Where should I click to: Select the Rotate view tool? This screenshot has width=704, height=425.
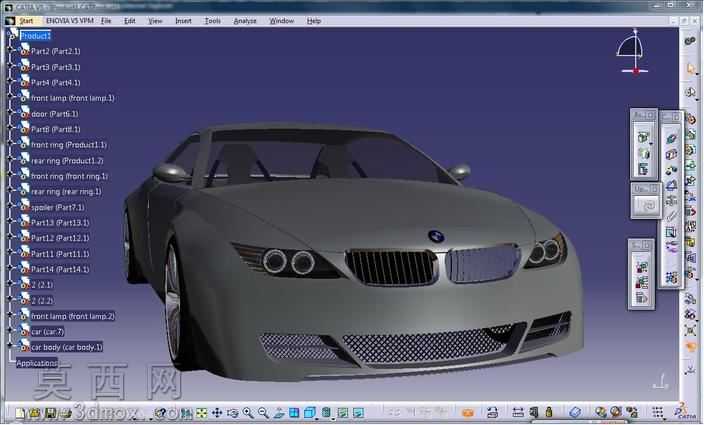pos(233,413)
